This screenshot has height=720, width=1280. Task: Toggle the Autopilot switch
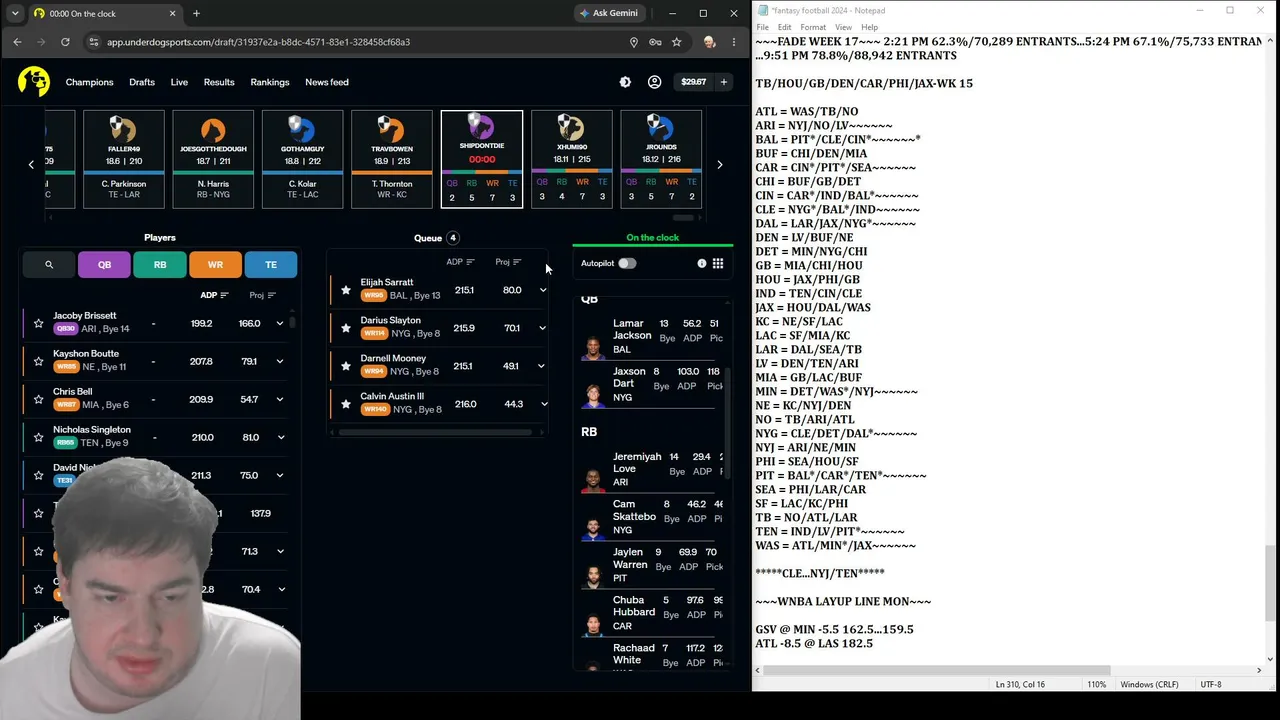pyautogui.click(x=627, y=263)
